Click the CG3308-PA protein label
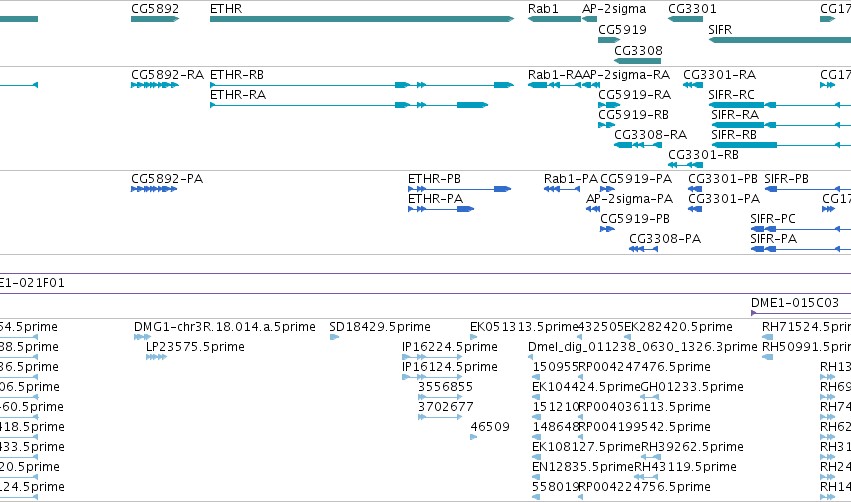Viewport: 851px width, 502px height. coord(665,239)
